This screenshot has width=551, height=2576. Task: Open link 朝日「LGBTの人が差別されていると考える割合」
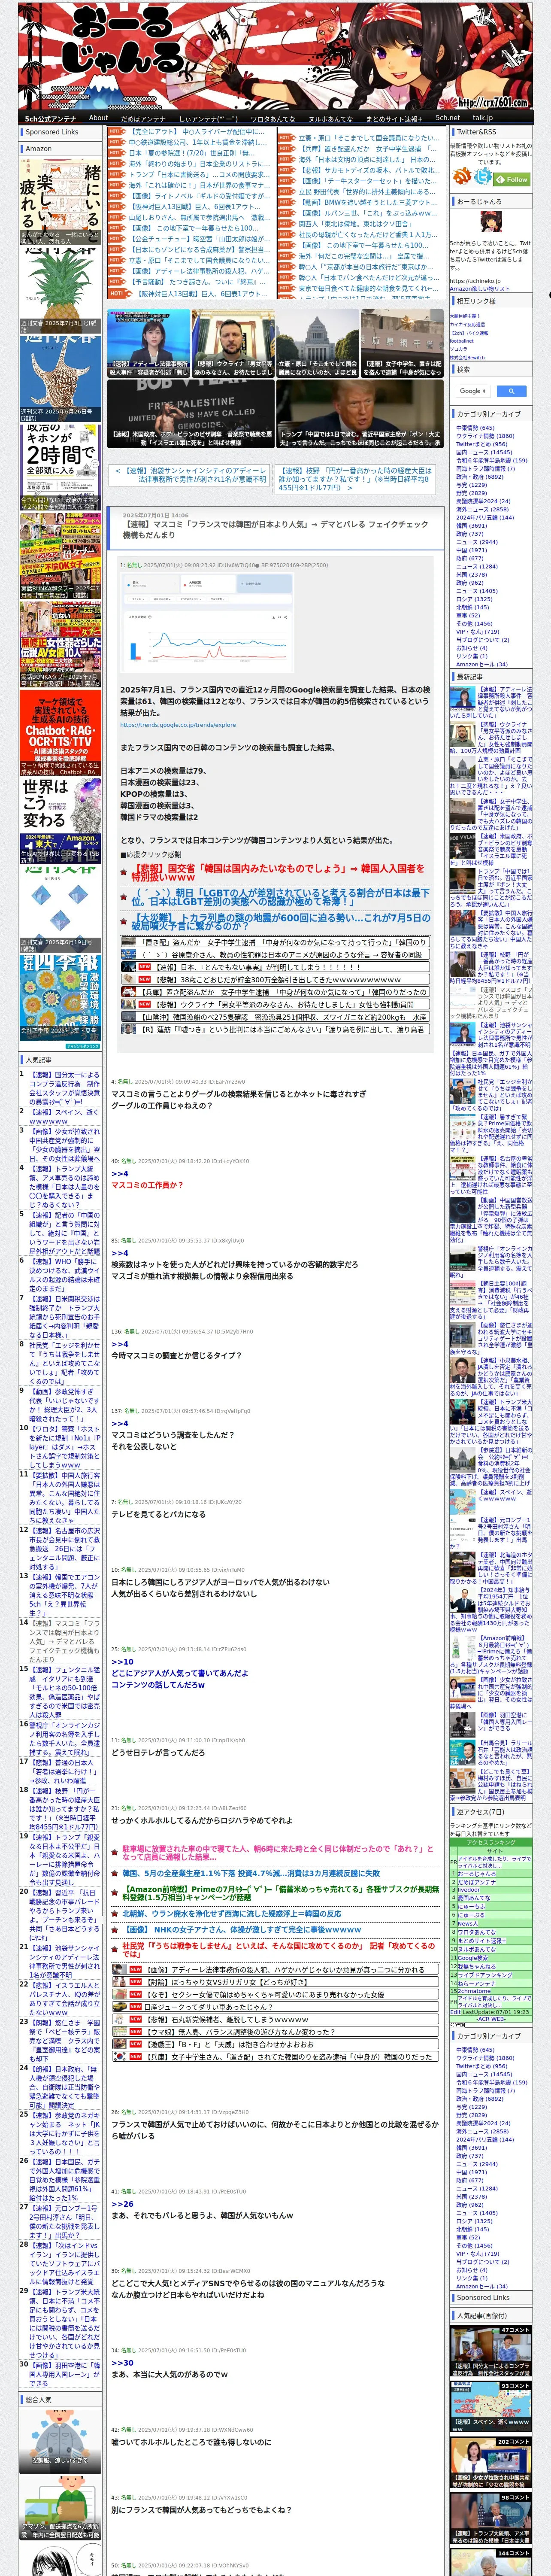point(281,896)
